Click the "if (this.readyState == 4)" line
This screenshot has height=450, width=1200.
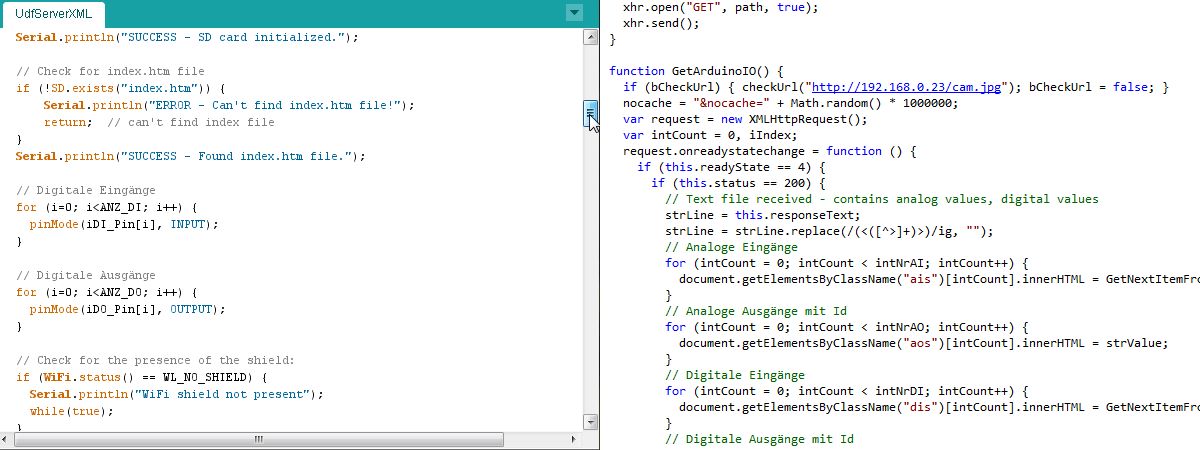(731, 167)
